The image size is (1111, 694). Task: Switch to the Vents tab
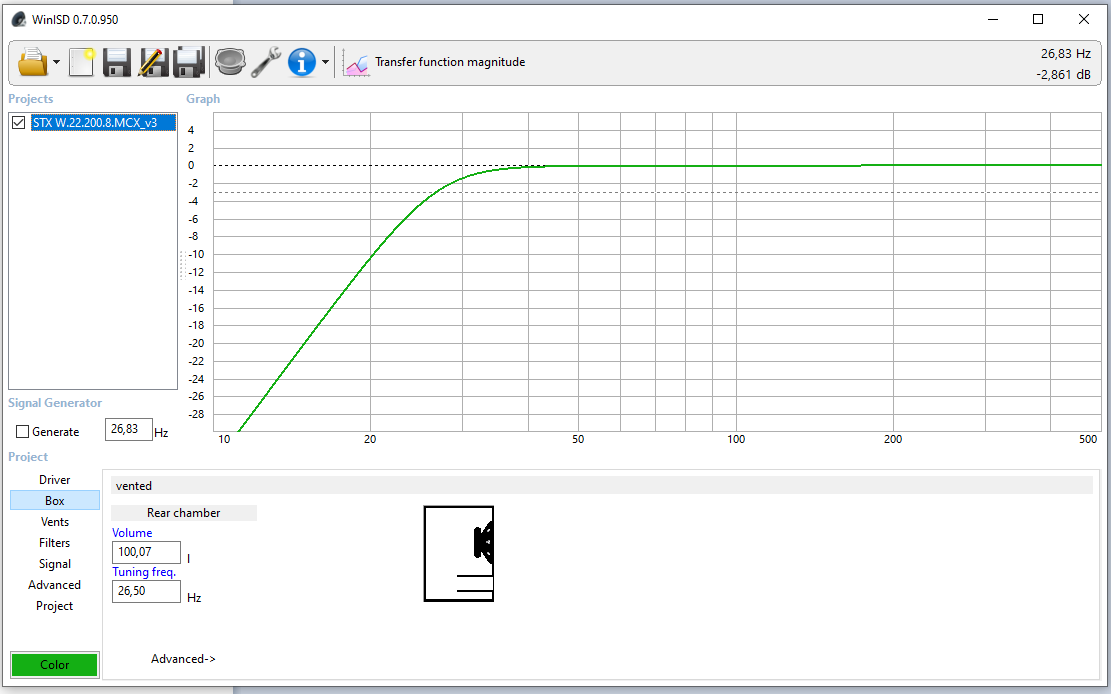point(55,522)
